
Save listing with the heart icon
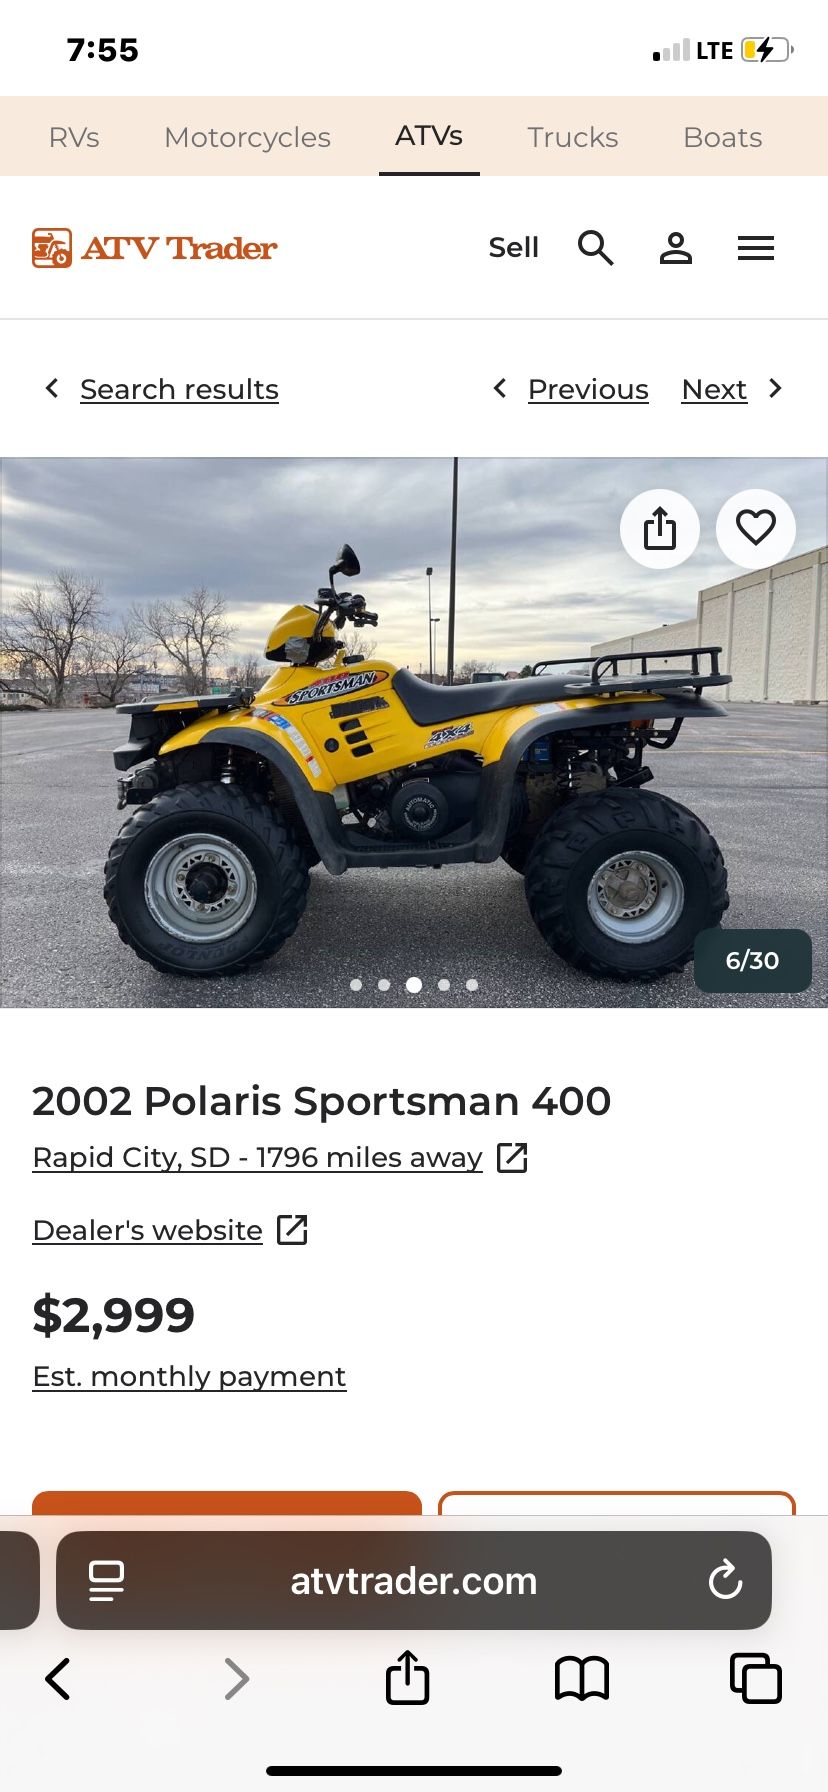point(756,528)
